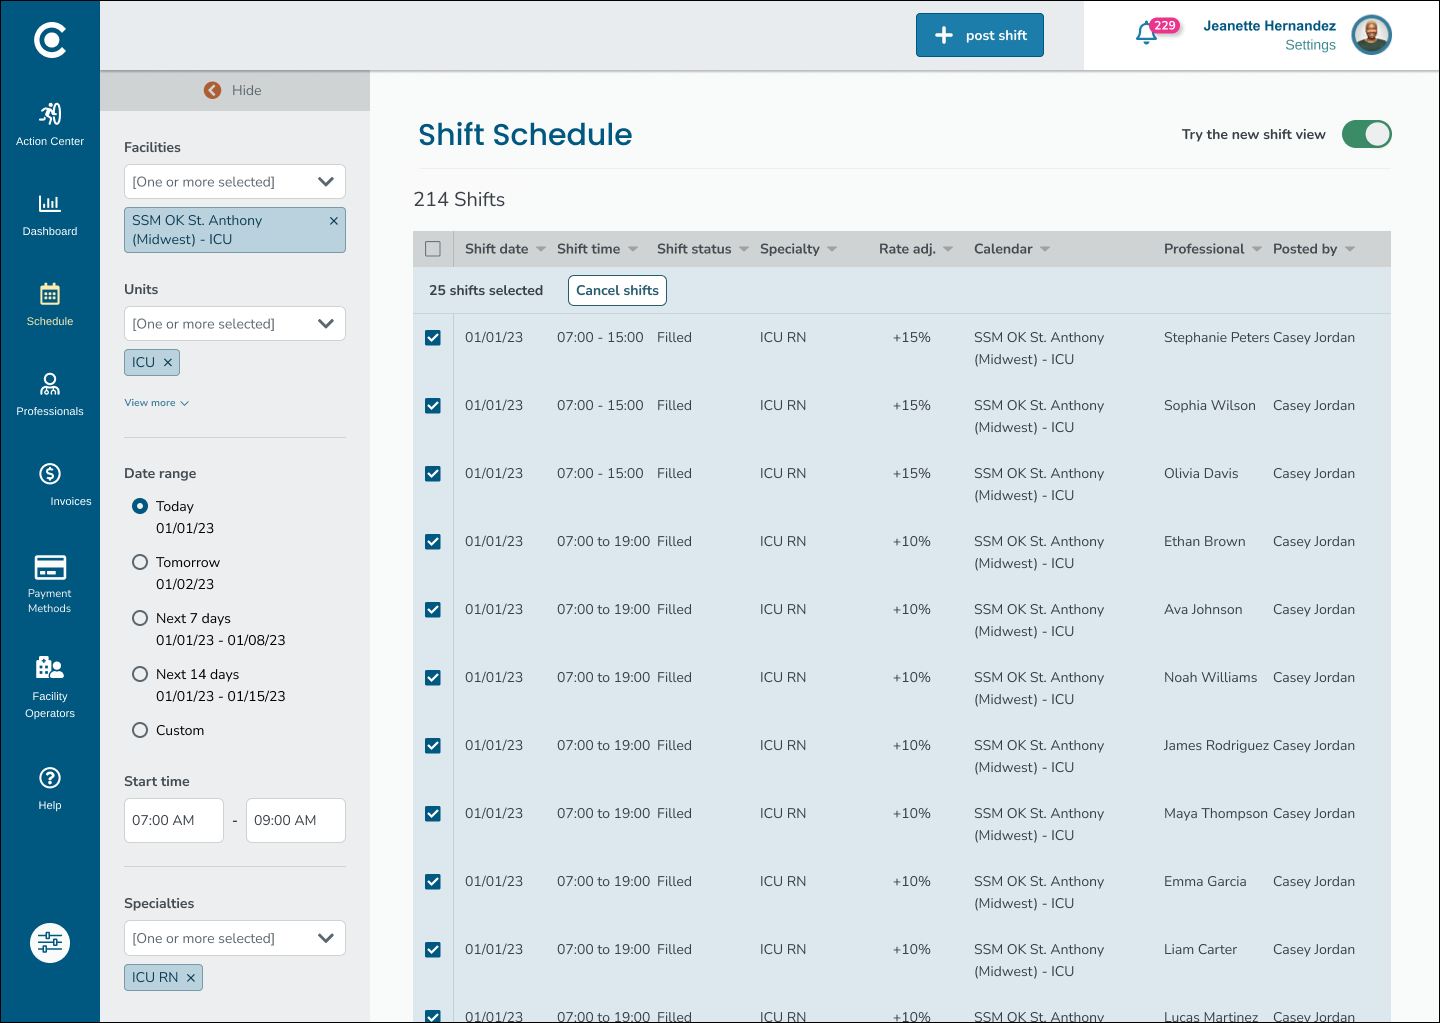Uncheck the Liam Carter shift row
The image size is (1440, 1023).
(433, 950)
